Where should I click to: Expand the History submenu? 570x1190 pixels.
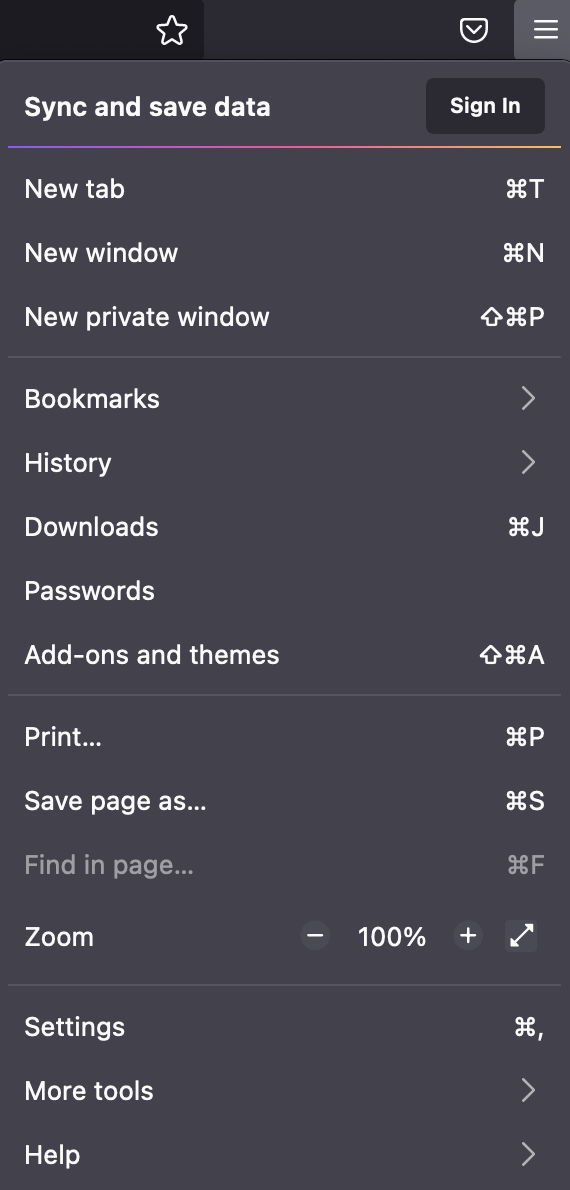tap(285, 462)
